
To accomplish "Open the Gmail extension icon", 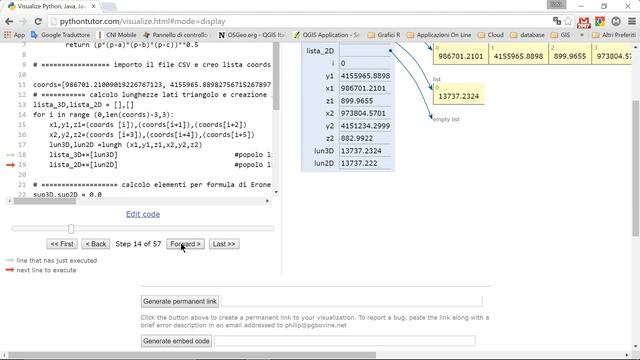I will [584, 22].
